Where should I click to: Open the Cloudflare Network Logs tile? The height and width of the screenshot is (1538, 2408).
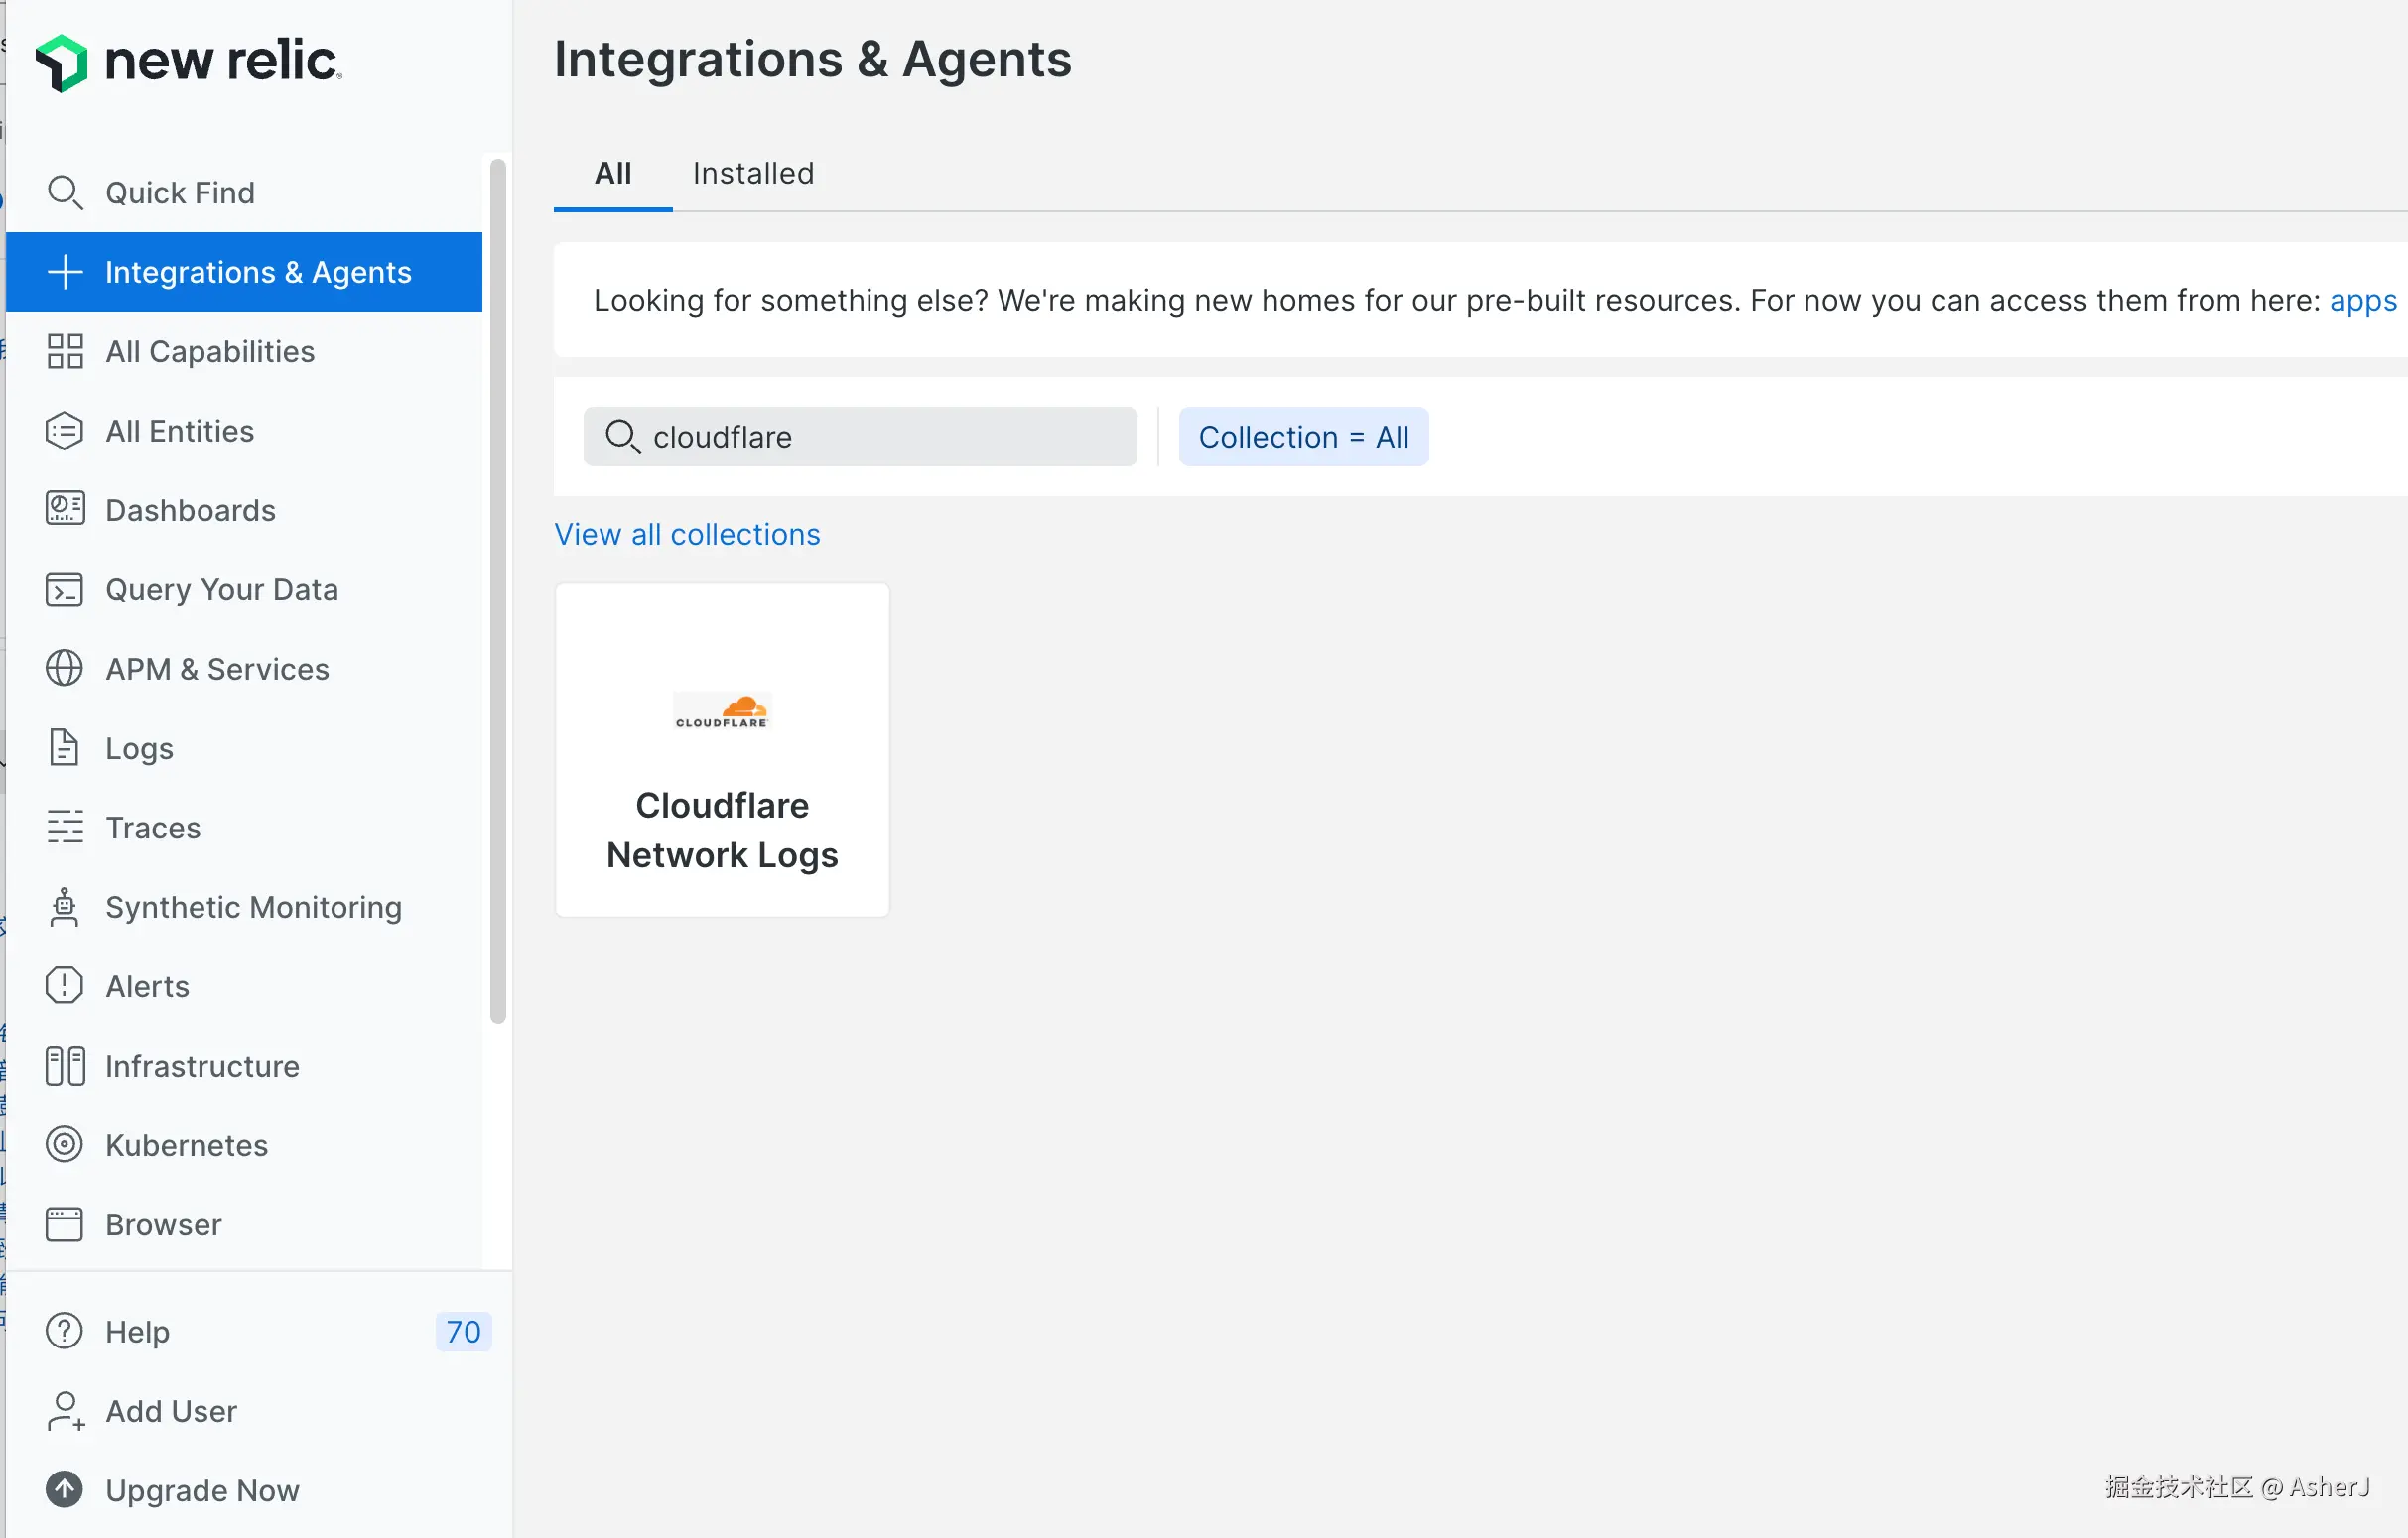click(722, 750)
